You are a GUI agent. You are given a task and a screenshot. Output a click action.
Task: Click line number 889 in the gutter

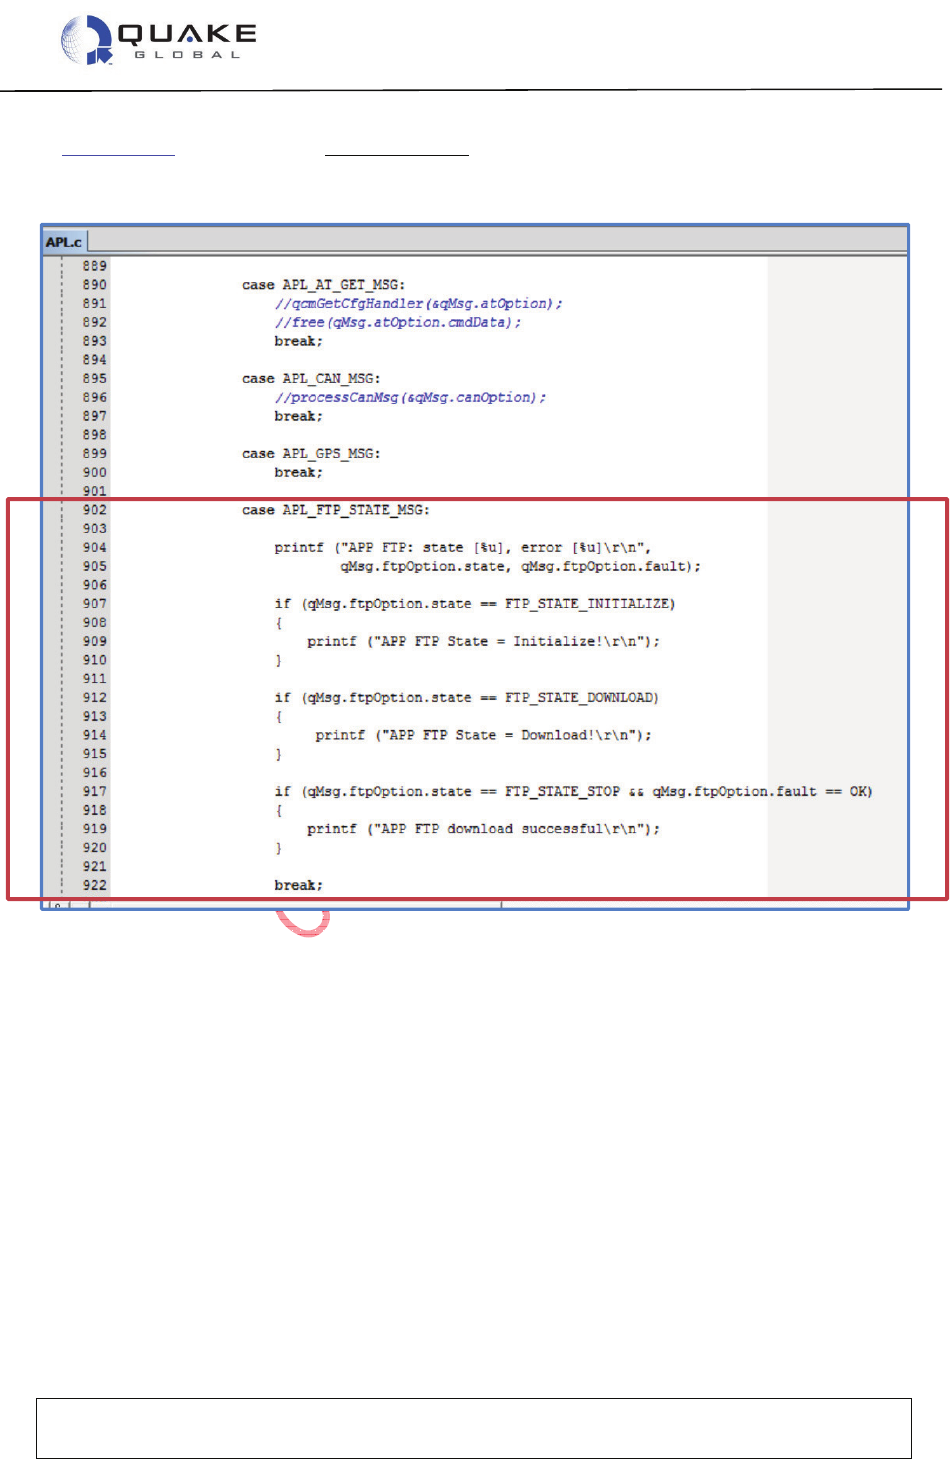95,266
